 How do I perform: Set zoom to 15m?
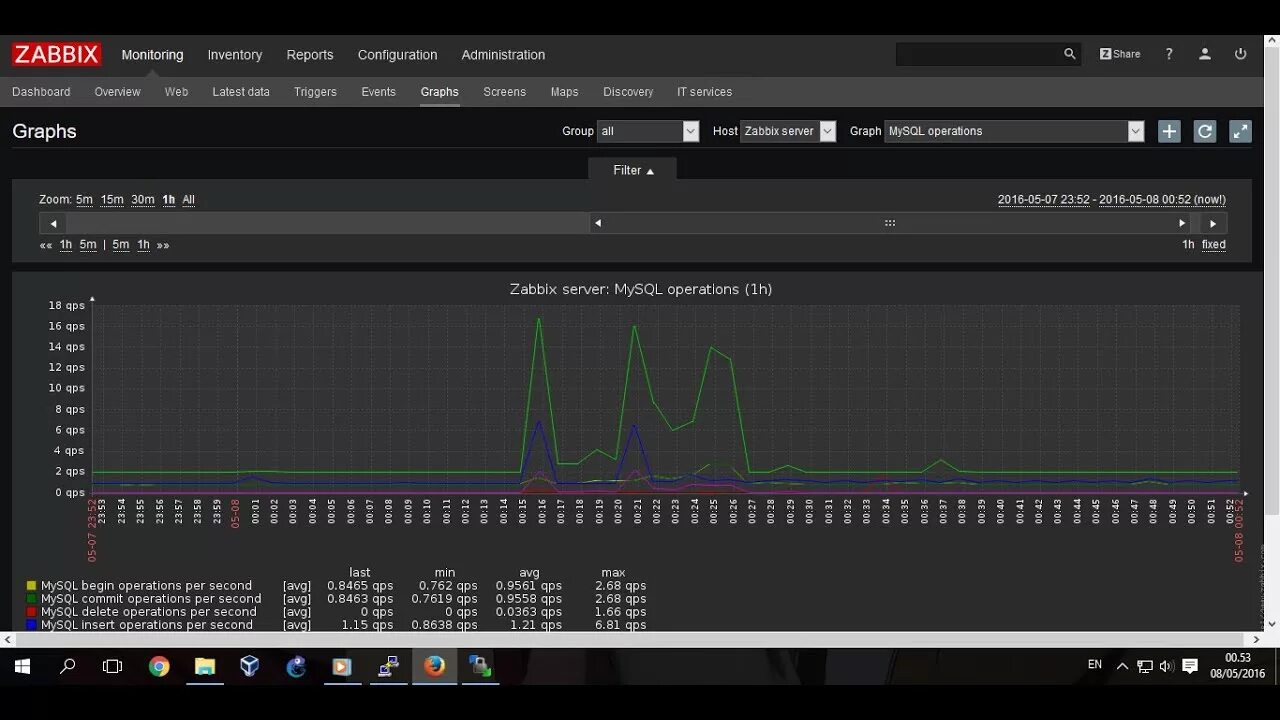(x=112, y=200)
